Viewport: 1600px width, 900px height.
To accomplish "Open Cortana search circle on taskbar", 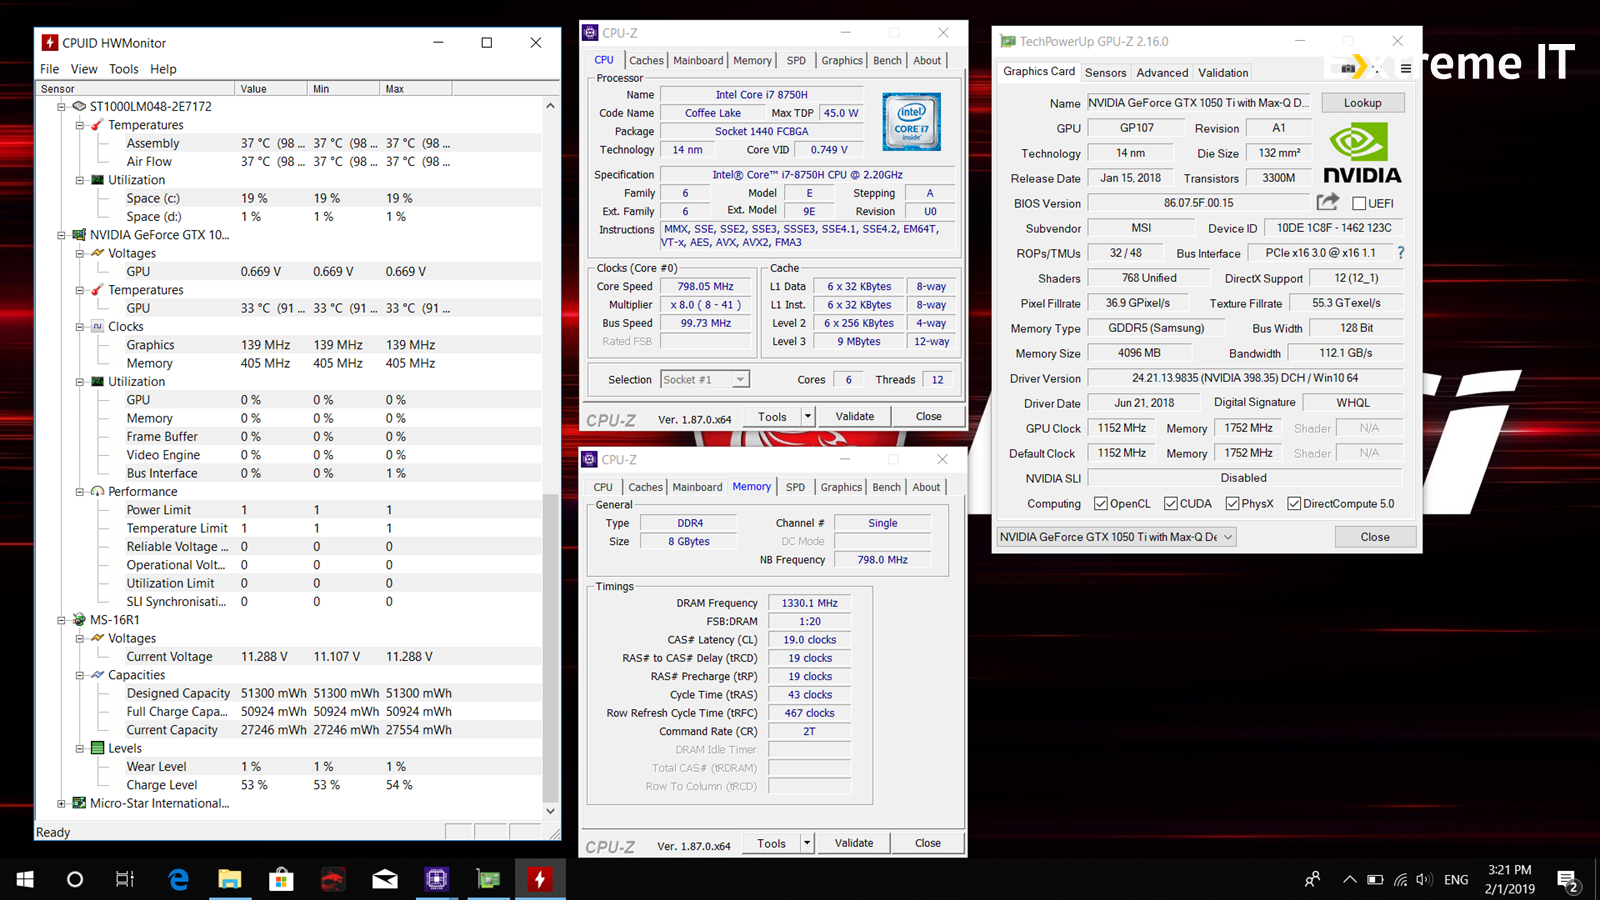I will 75,879.
